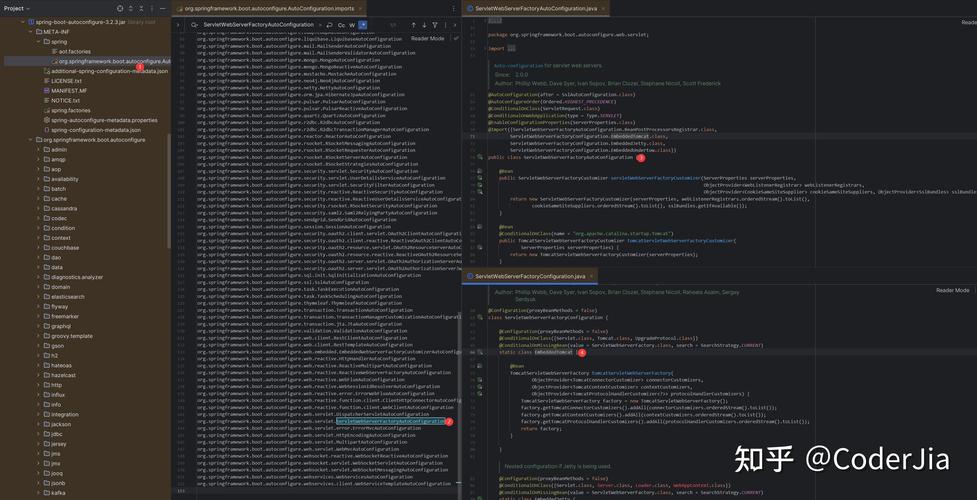Select the hazelcast package
This screenshot has height=500, width=977.
click(64, 375)
